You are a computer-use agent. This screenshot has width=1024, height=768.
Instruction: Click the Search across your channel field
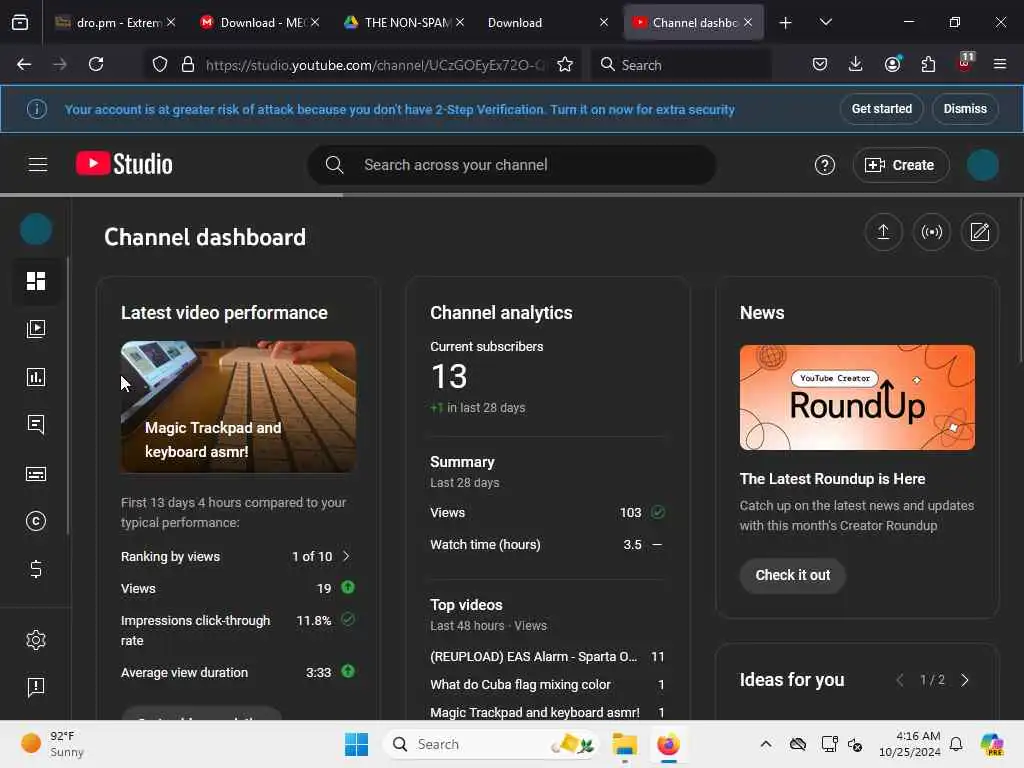(512, 165)
